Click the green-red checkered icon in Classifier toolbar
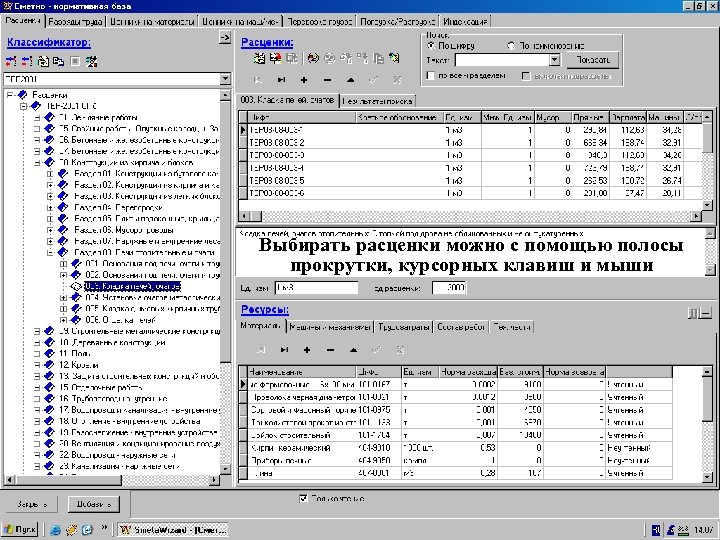This screenshot has width=720, height=540. (x=91, y=62)
